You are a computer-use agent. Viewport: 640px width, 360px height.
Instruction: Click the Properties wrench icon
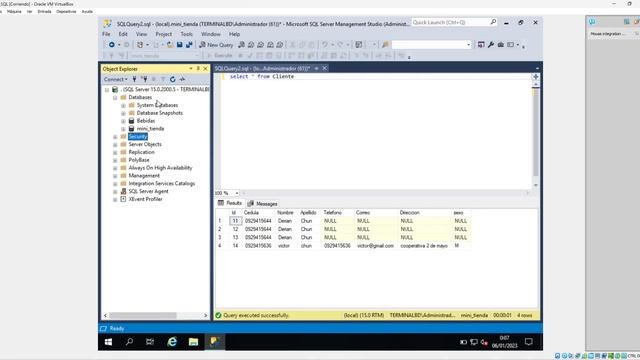click(491, 45)
